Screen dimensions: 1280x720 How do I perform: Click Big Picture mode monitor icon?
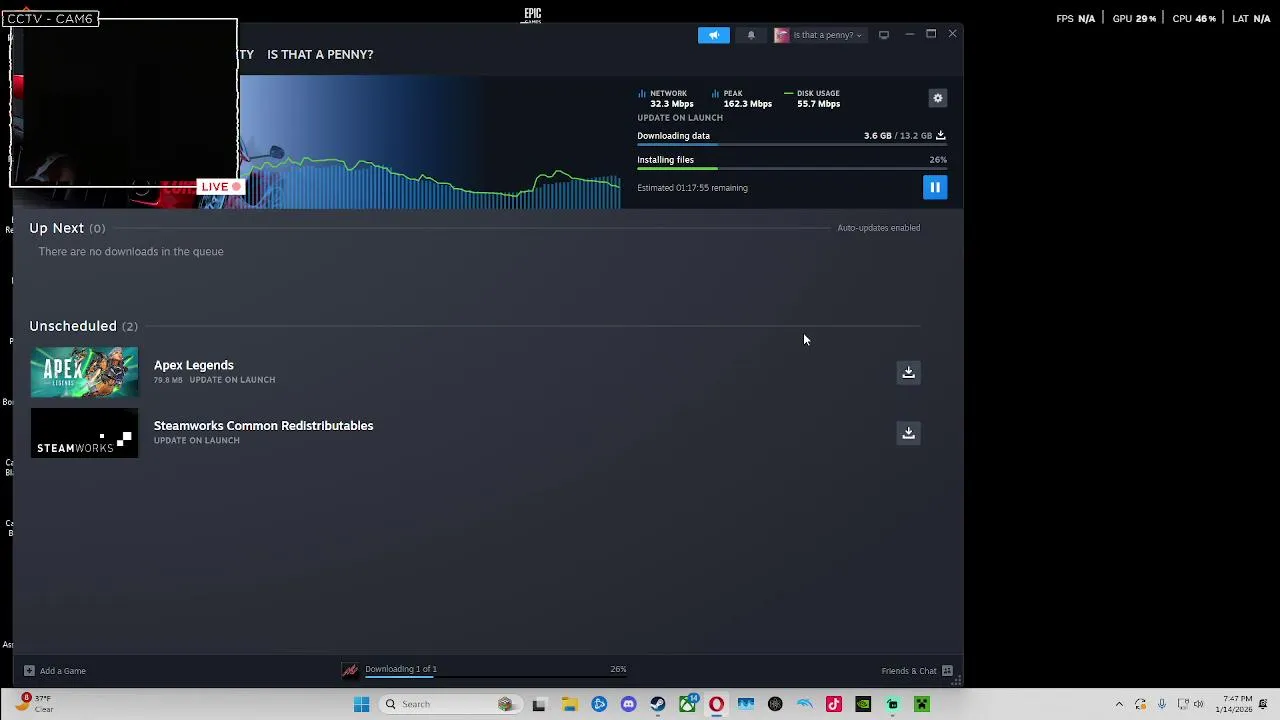coord(884,35)
